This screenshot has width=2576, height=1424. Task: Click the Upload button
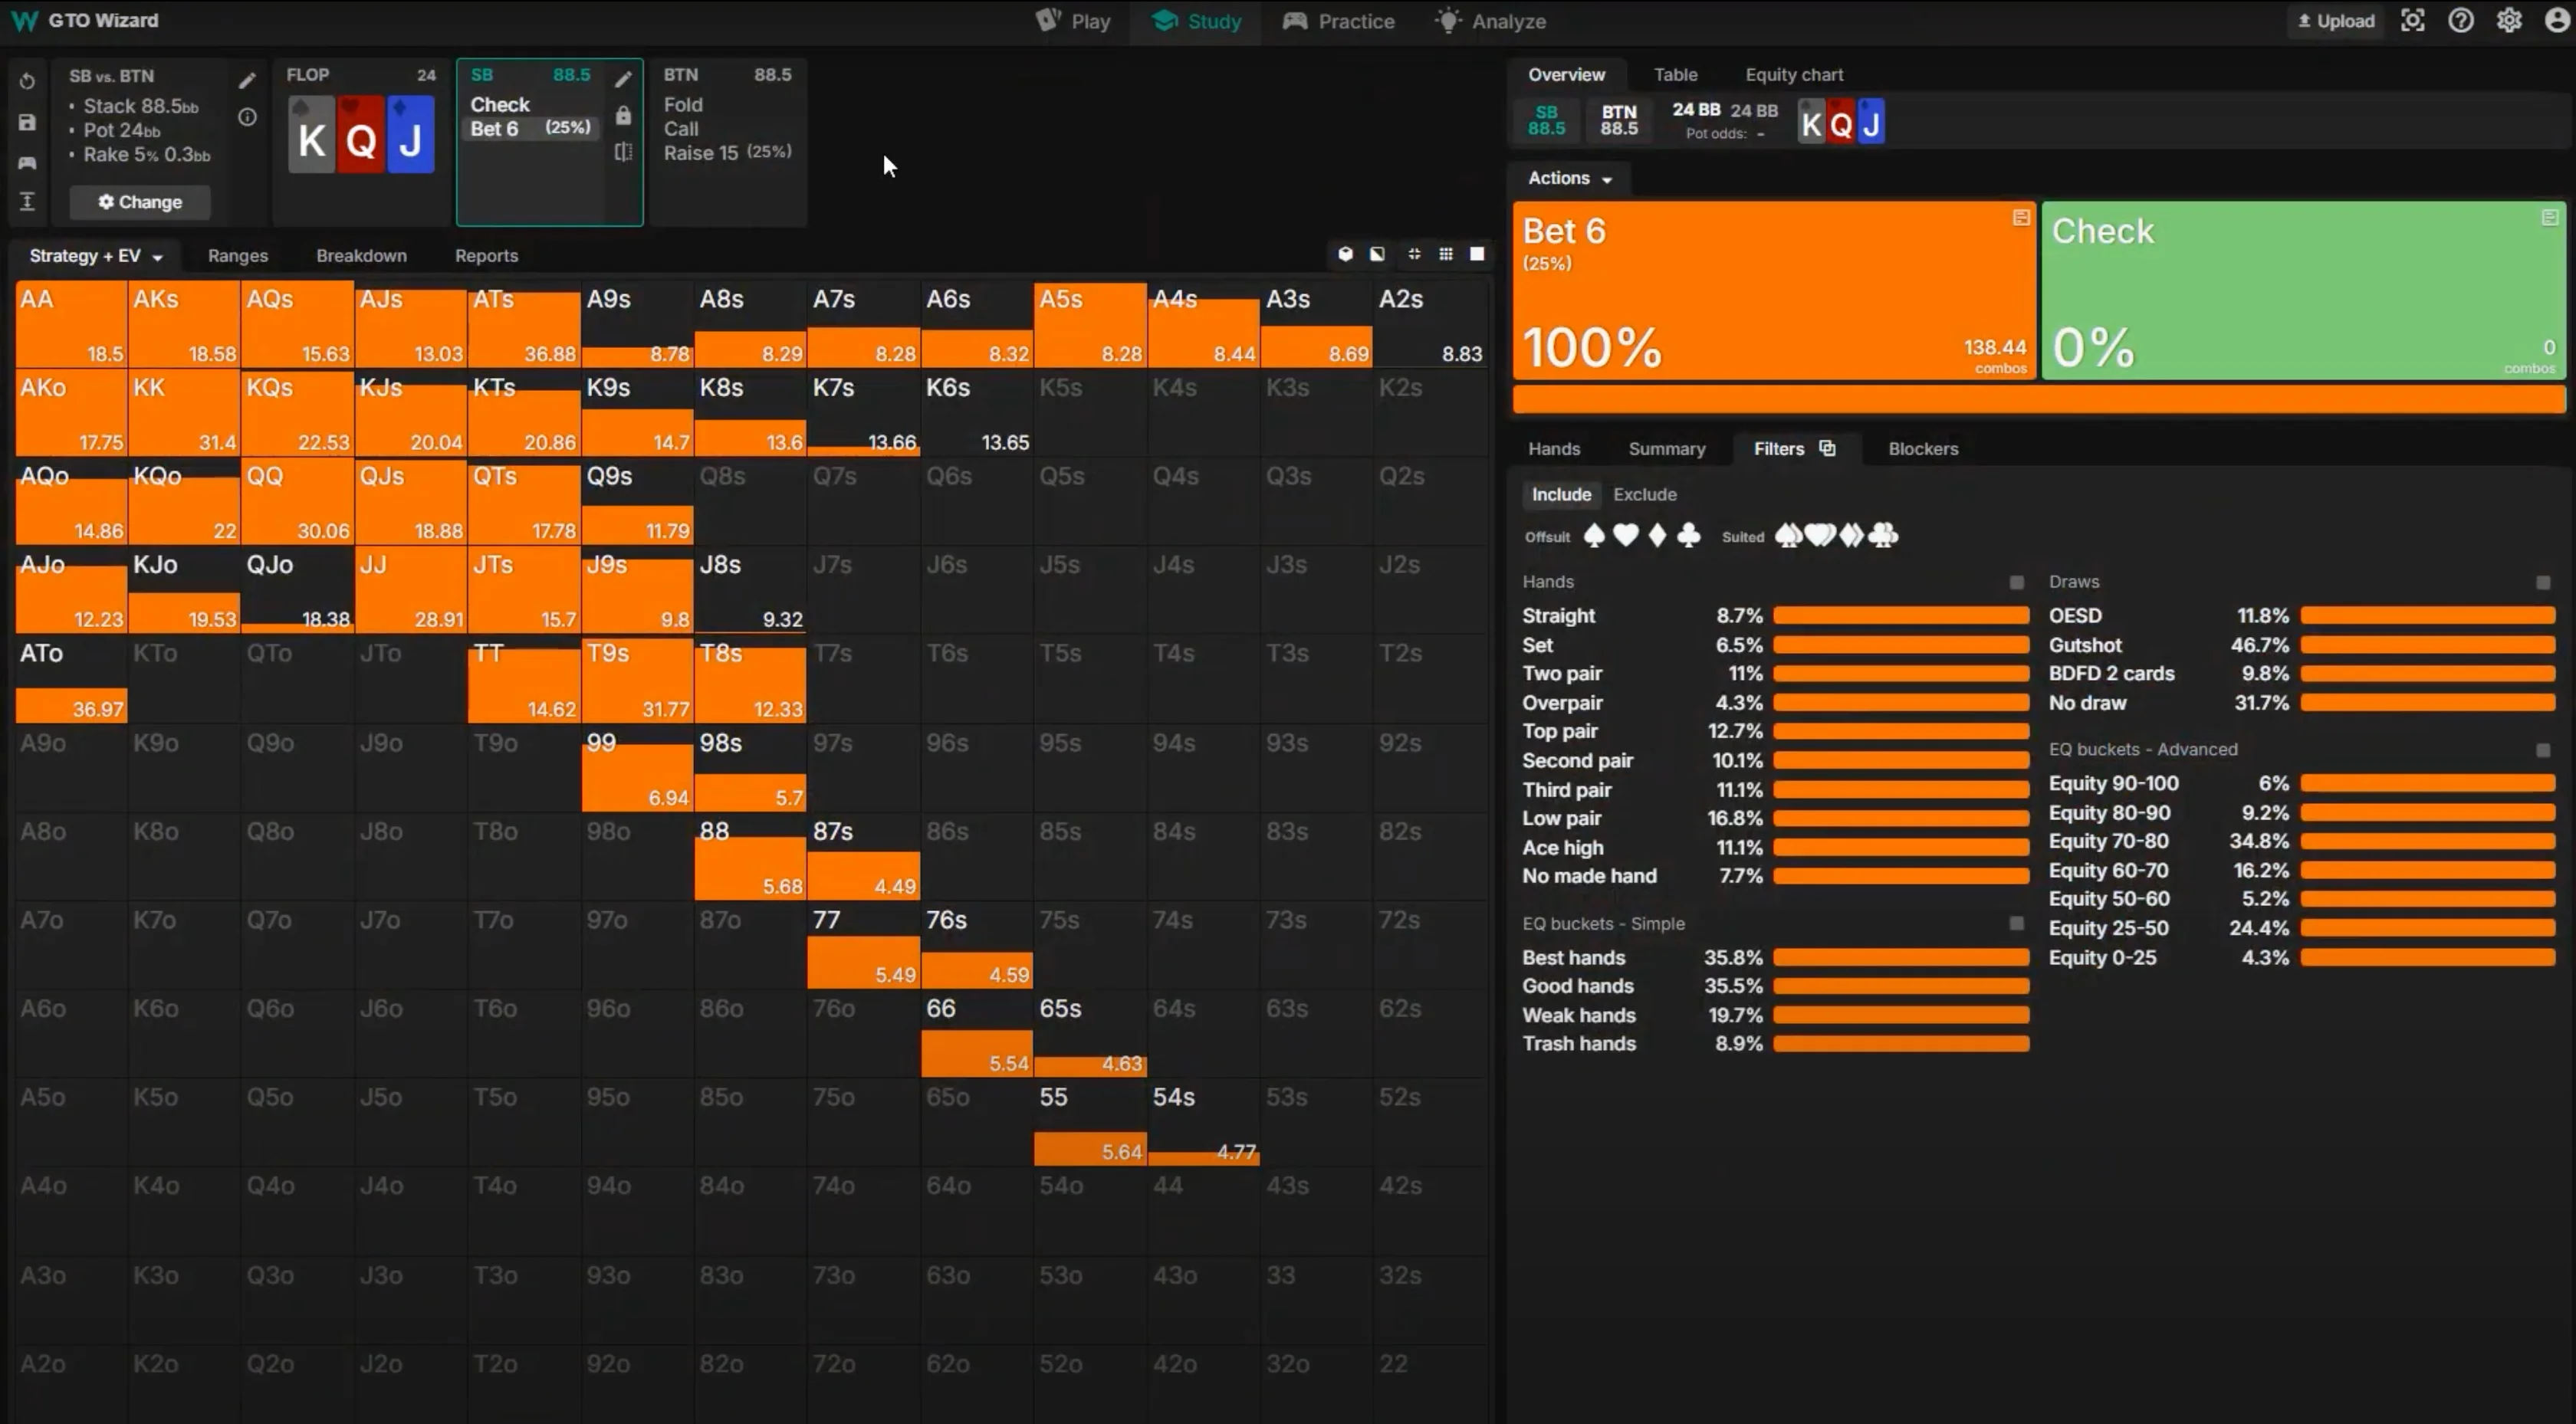pos(2335,21)
